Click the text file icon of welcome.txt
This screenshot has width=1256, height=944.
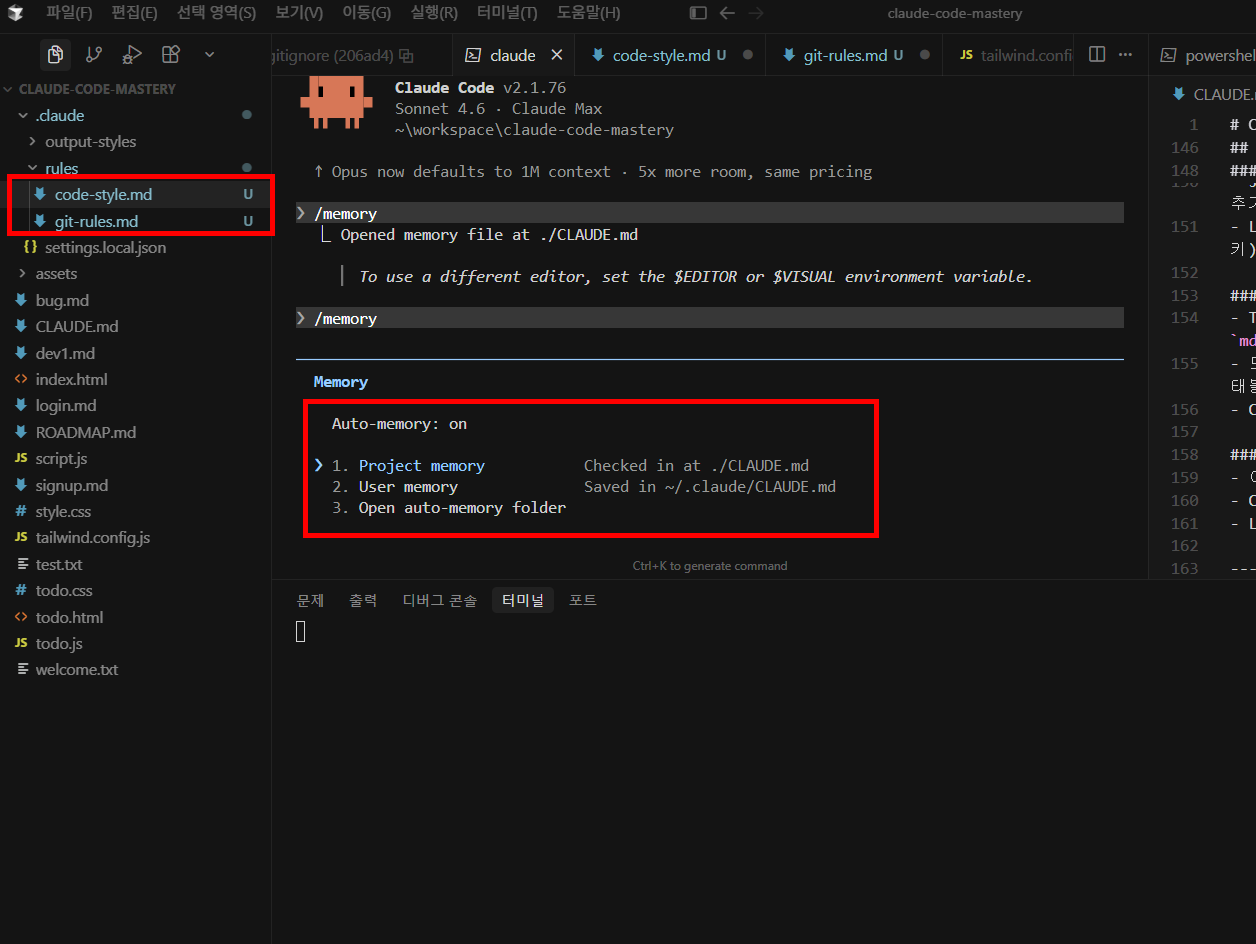click(x=20, y=669)
